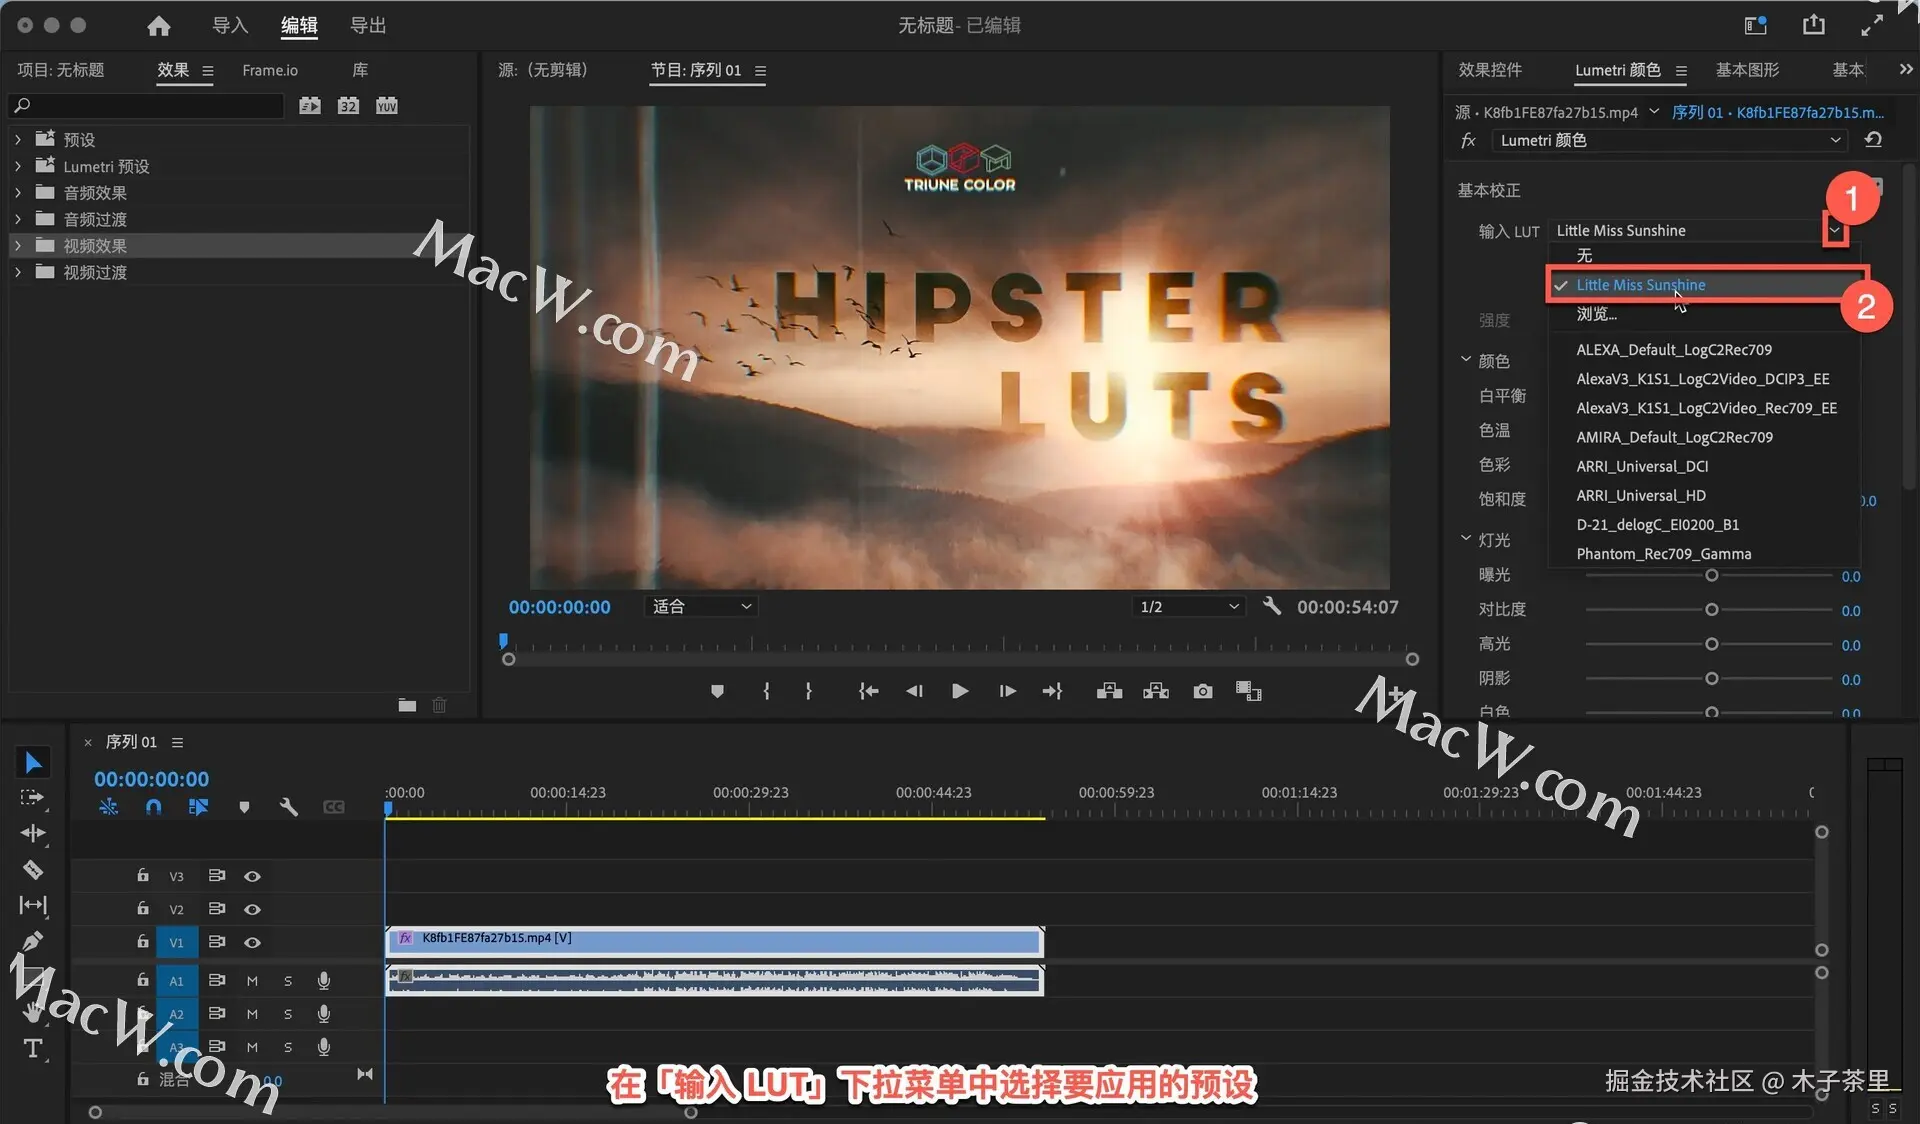Click the timeline 00:00:00:00 playhead timecode
The width and height of the screenshot is (1920, 1124).
click(x=152, y=779)
